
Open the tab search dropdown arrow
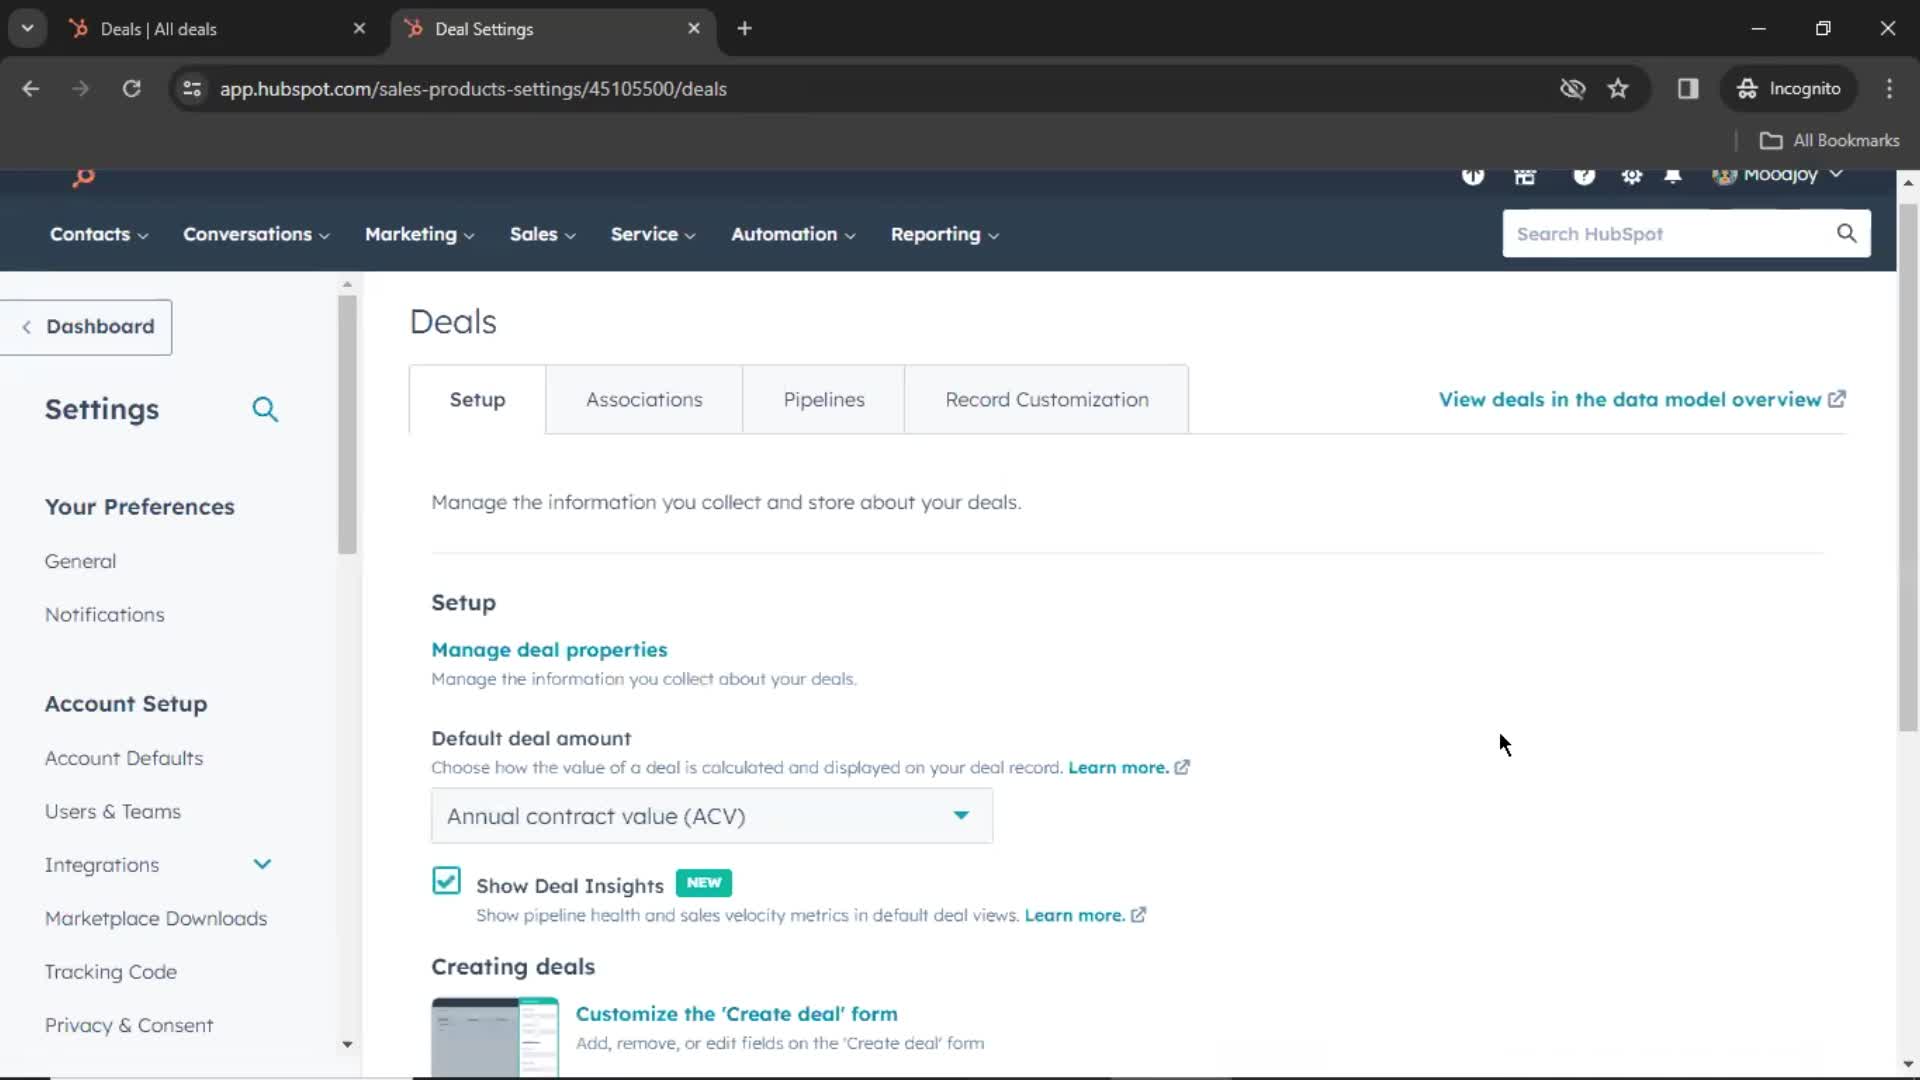pyautogui.click(x=27, y=29)
